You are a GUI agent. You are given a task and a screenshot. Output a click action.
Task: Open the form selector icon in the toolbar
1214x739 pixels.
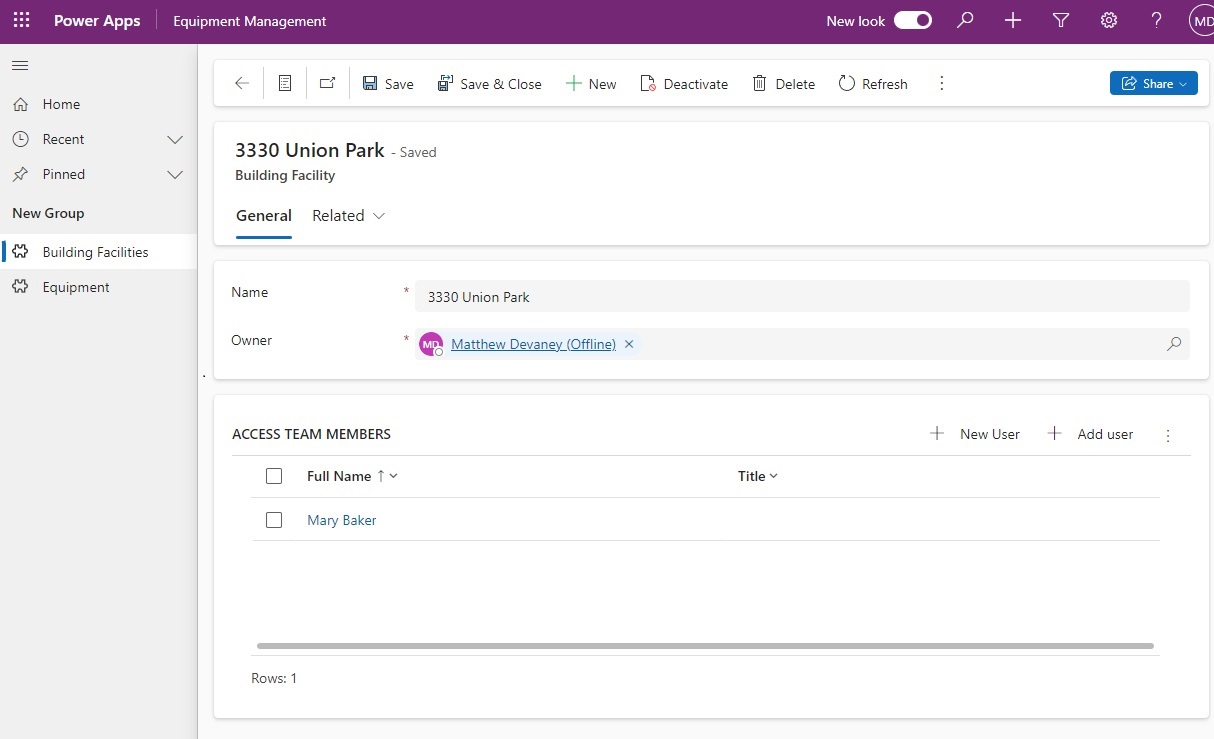[285, 83]
